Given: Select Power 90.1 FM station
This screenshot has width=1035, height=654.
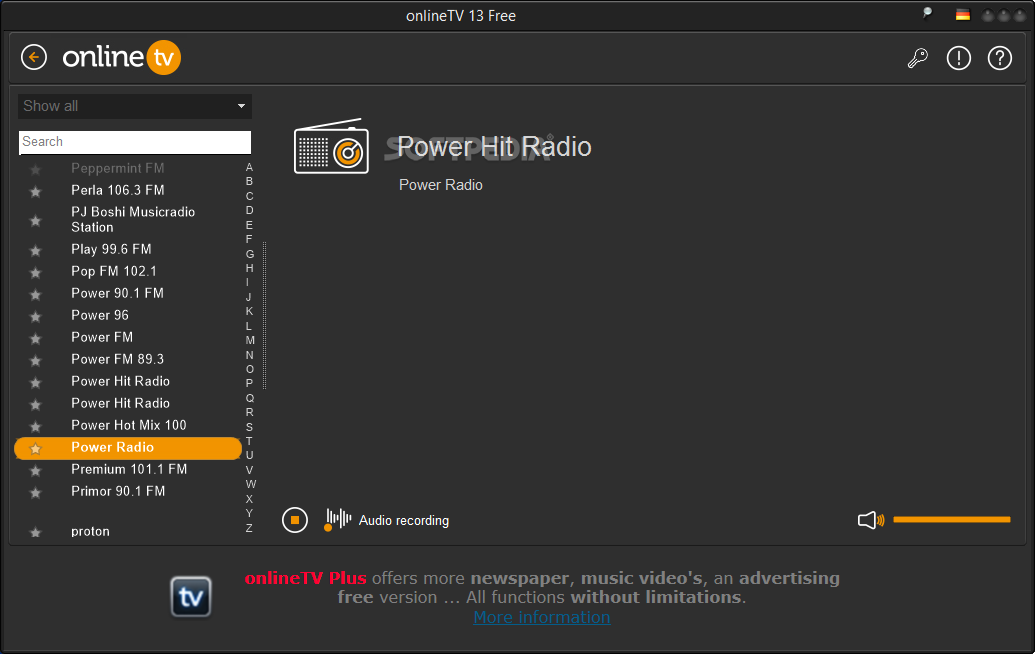Looking at the screenshot, I should point(117,293).
